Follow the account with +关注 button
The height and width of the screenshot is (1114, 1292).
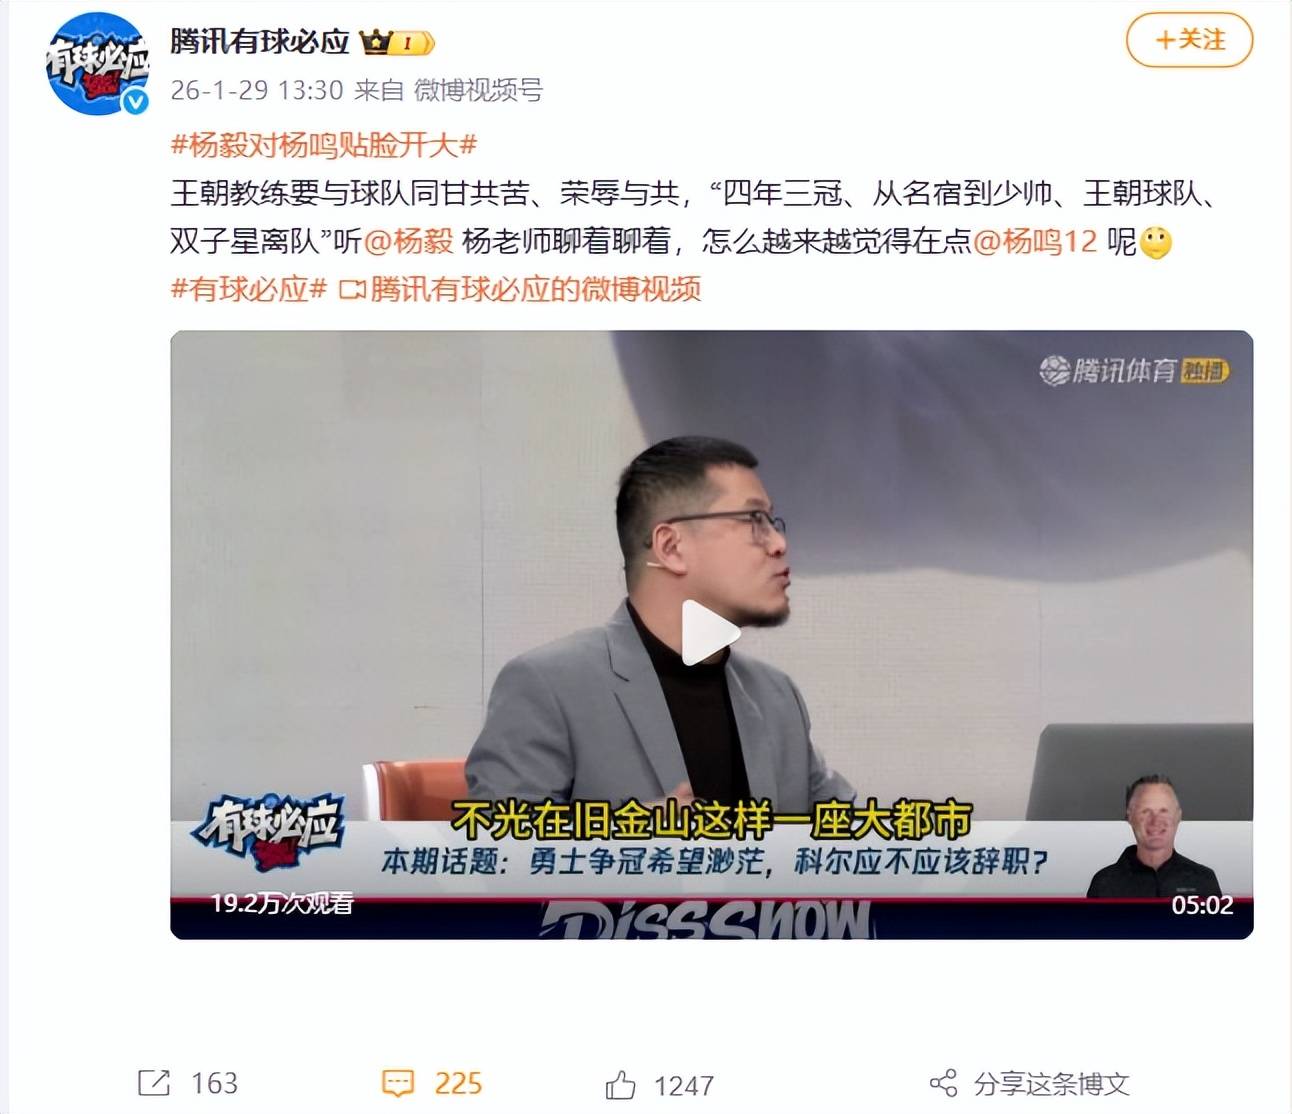click(1189, 40)
